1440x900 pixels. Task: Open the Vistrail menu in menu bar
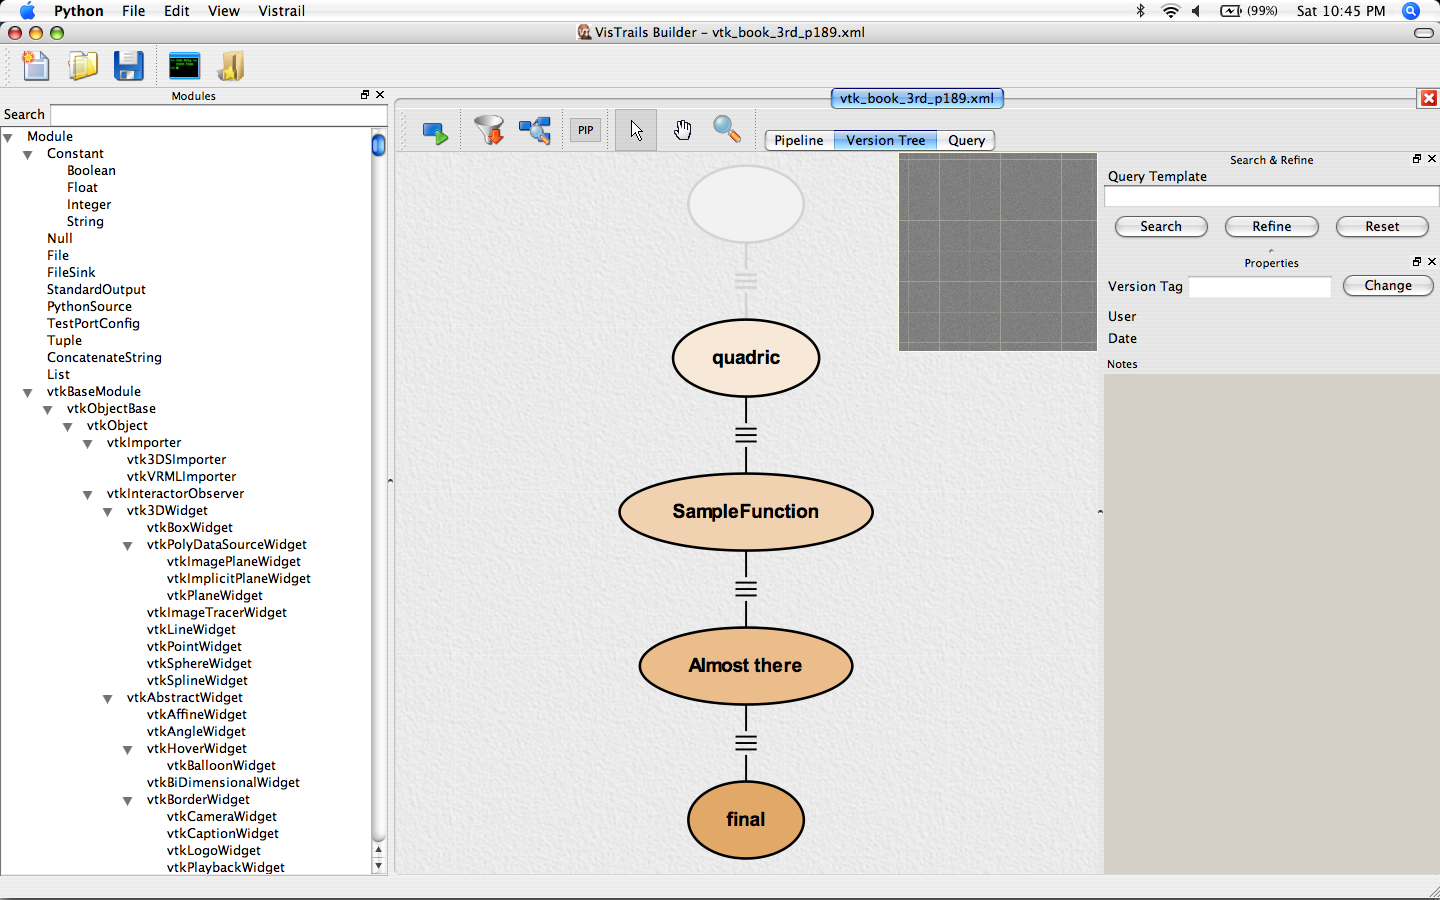(281, 11)
